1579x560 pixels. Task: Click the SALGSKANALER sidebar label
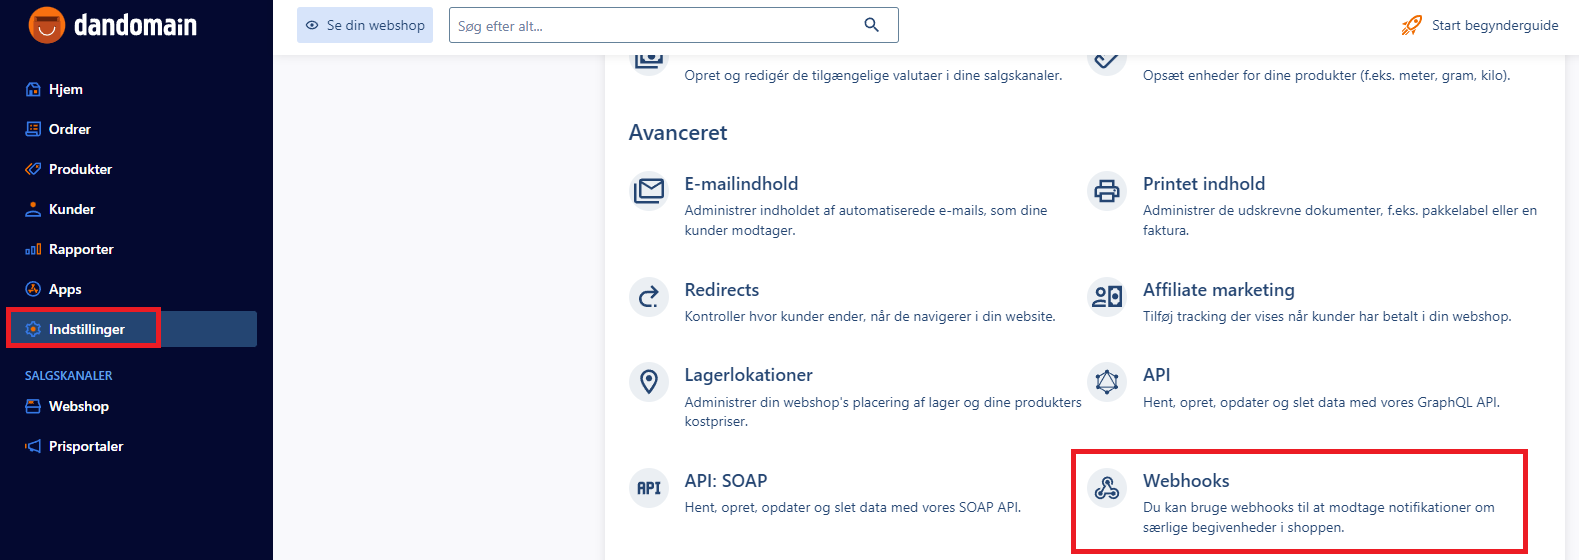click(x=69, y=376)
